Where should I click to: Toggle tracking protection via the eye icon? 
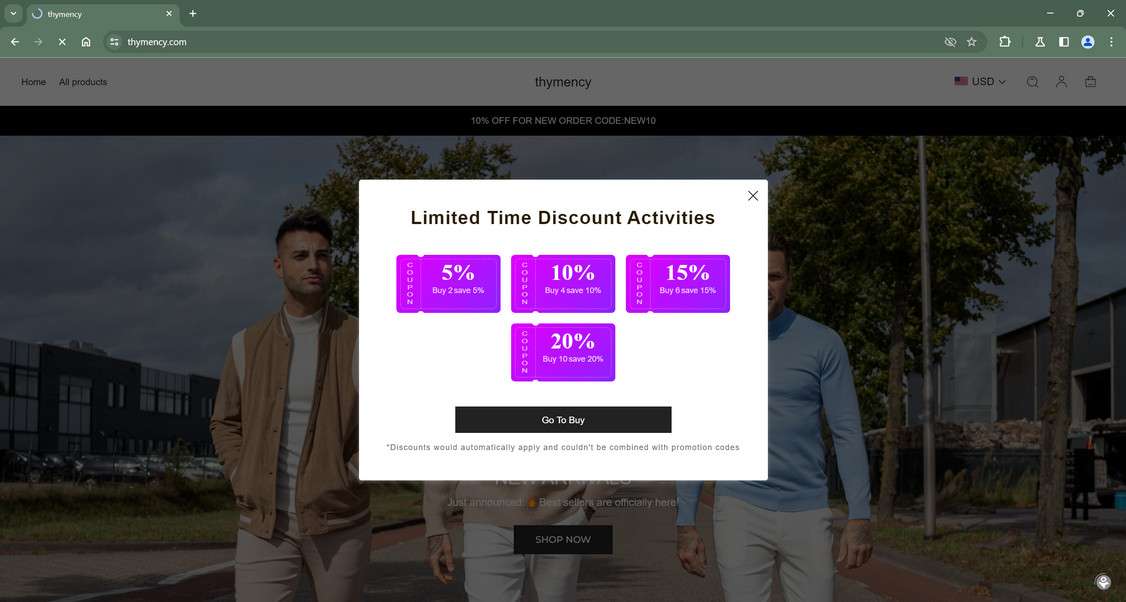pos(949,42)
